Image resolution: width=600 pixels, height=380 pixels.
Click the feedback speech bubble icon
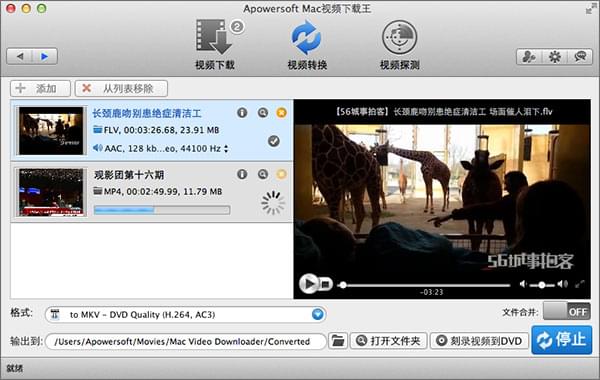(580, 57)
